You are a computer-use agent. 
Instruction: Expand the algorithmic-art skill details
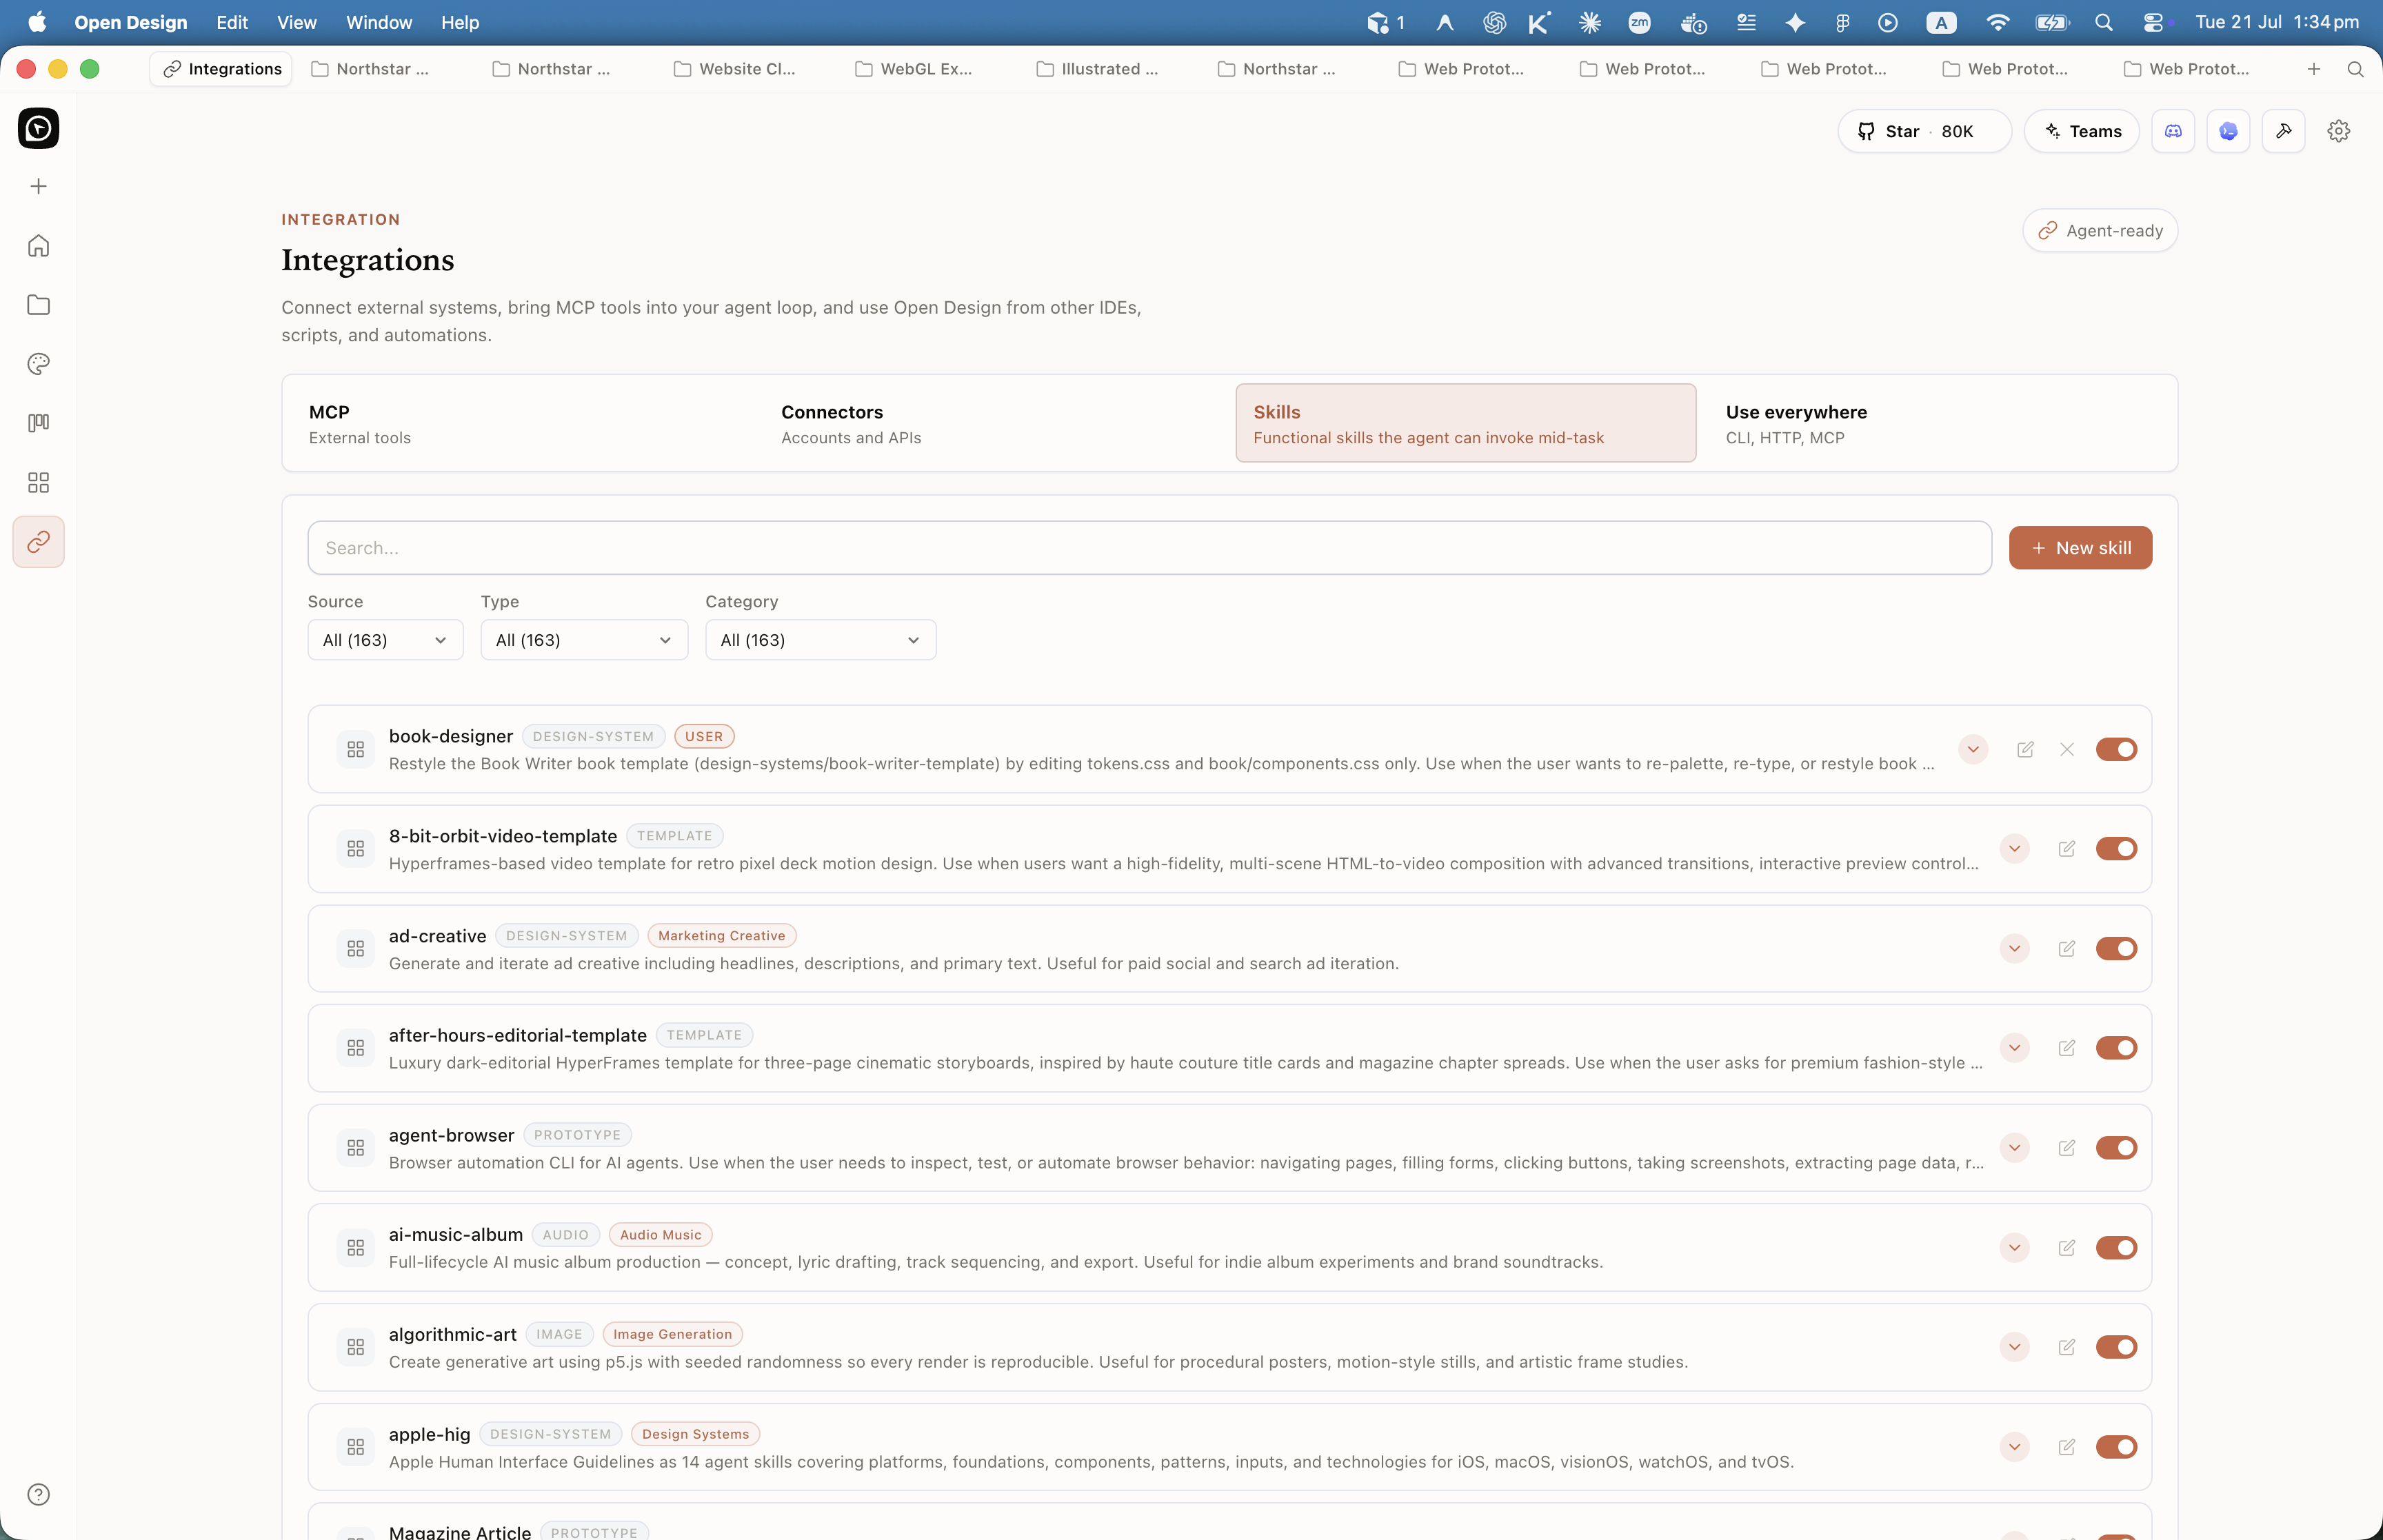(2014, 1346)
